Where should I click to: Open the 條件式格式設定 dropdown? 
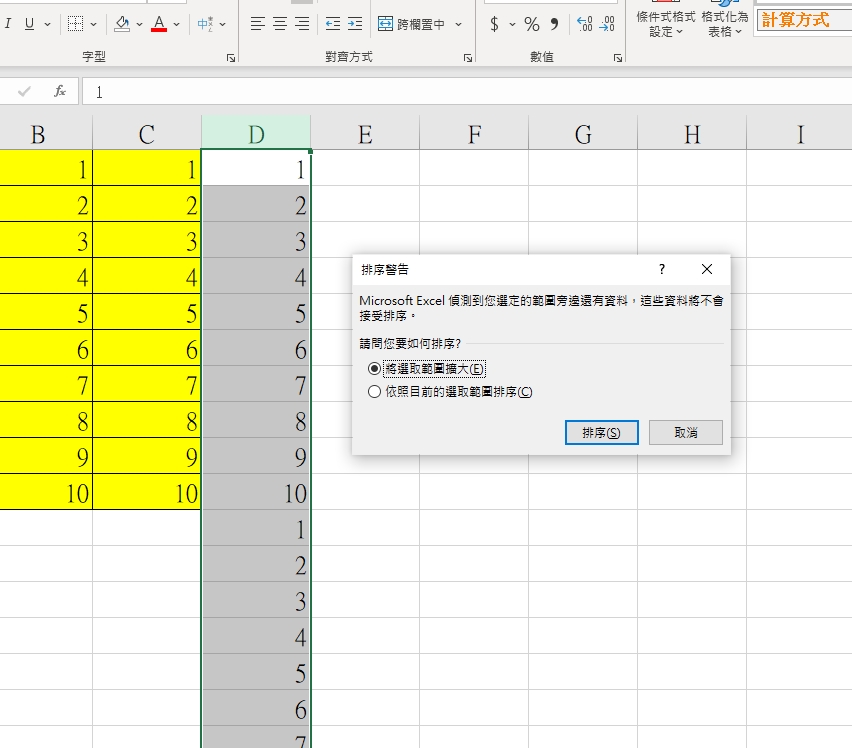tap(667, 24)
